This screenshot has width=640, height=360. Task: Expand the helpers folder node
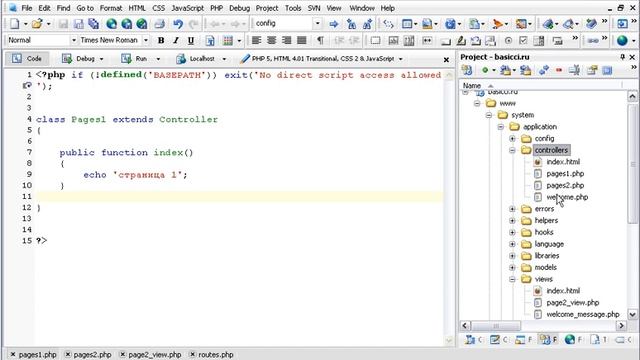click(512, 221)
